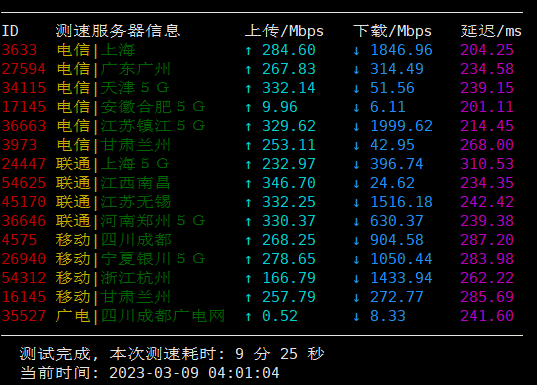The width and height of the screenshot is (537, 385).
Task: Click the ID 26940 entry
Action: click(24, 259)
